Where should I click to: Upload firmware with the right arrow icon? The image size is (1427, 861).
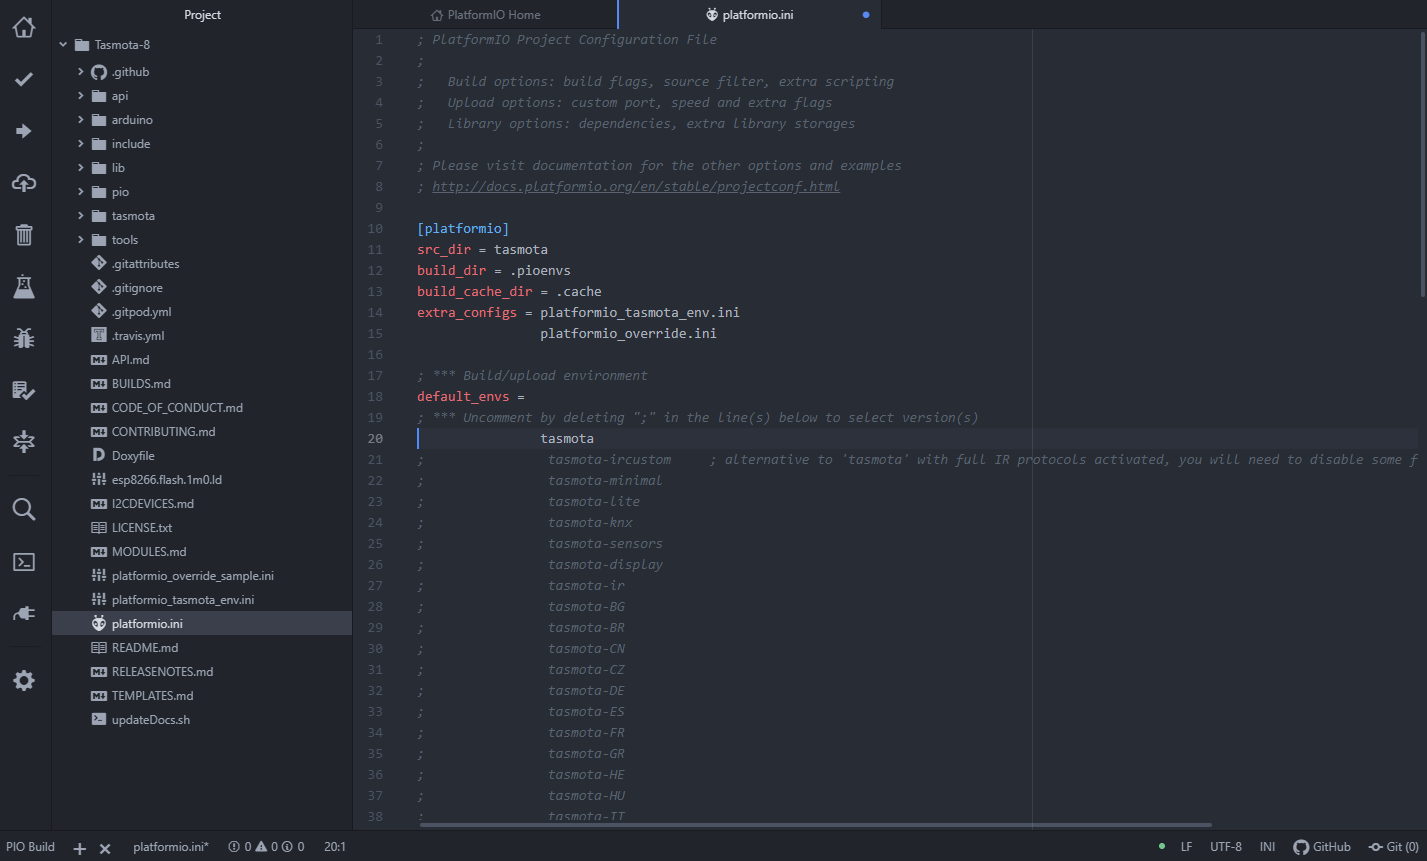click(x=24, y=131)
